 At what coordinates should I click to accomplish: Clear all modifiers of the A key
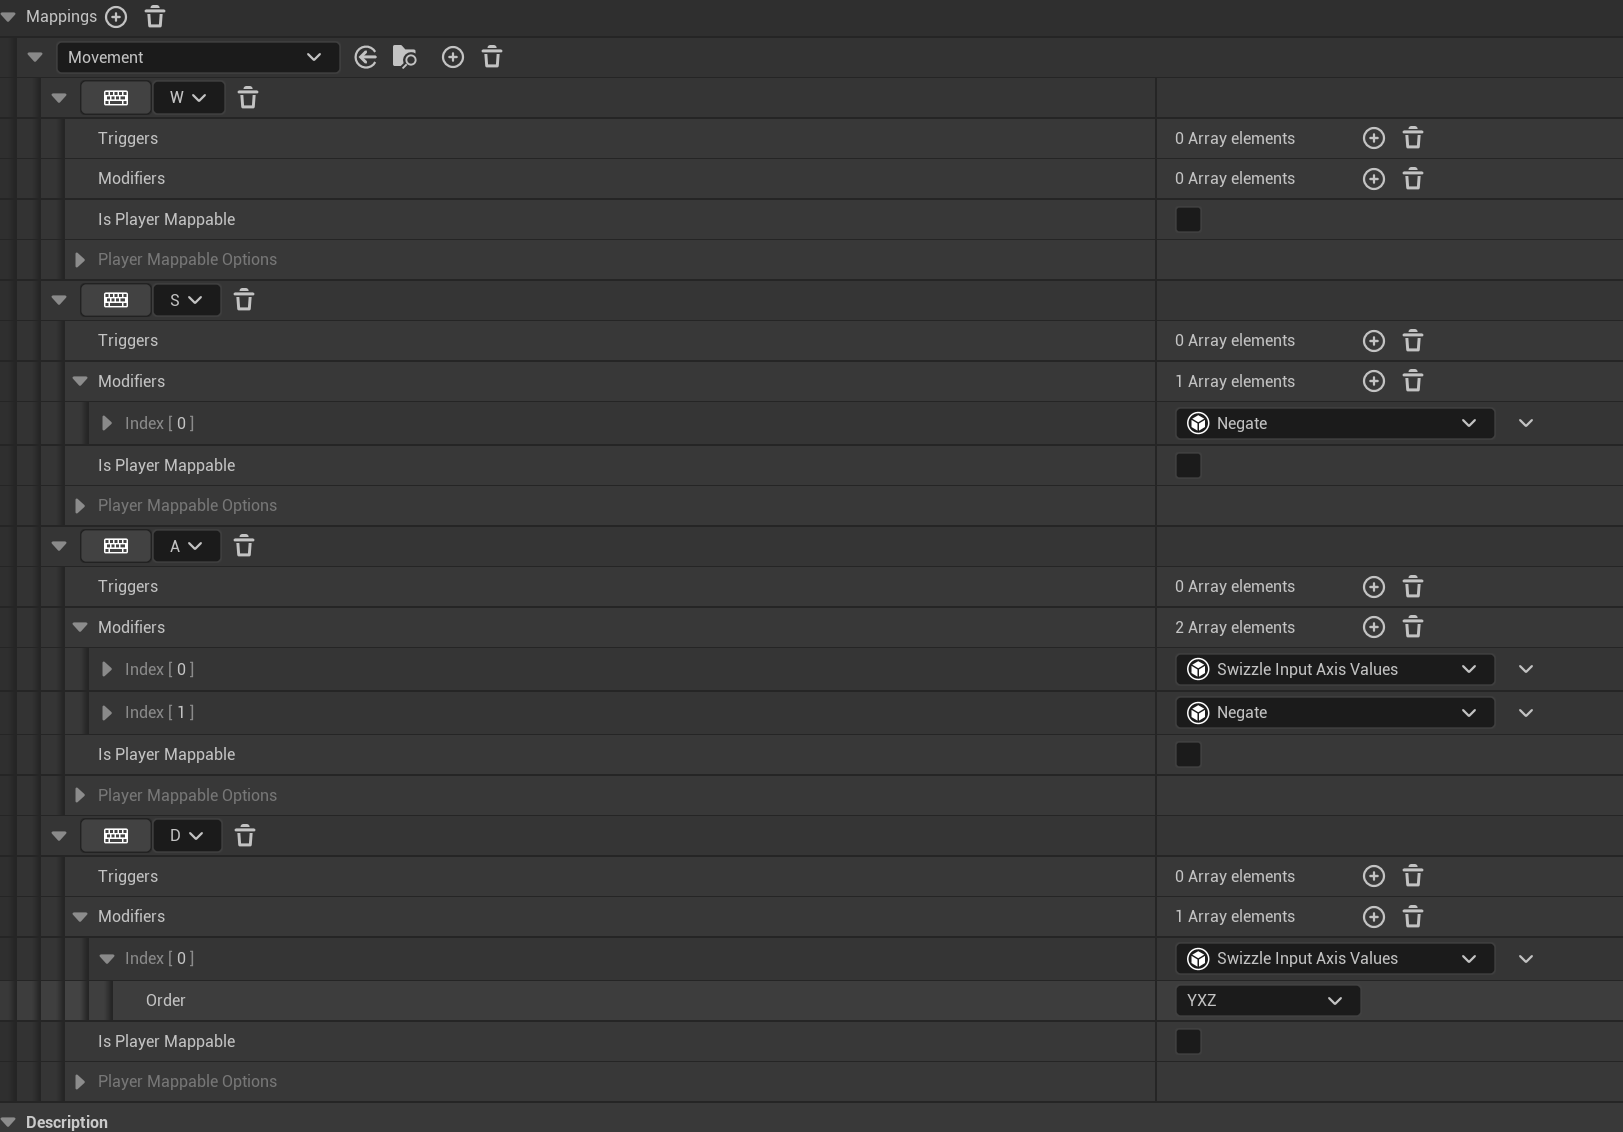pos(1413,627)
